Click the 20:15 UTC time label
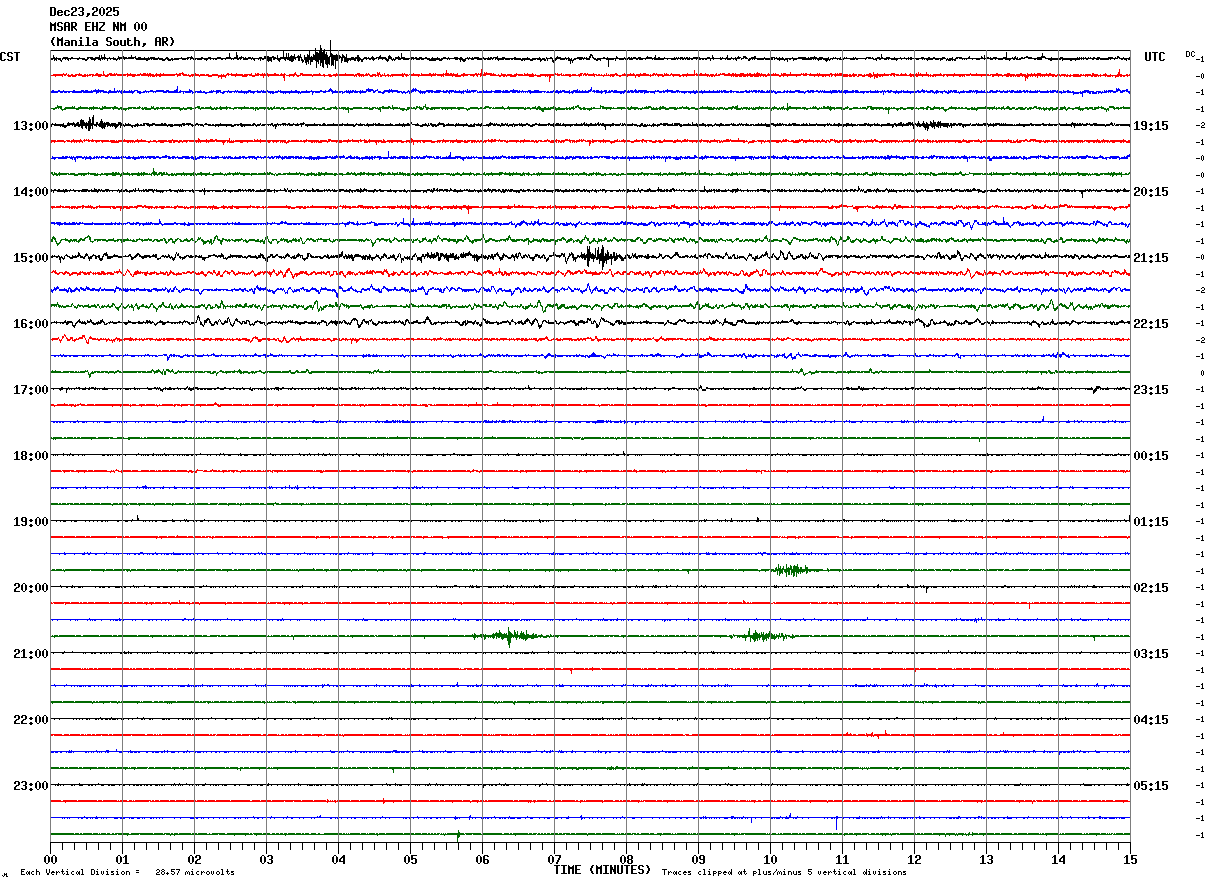 click(1151, 192)
